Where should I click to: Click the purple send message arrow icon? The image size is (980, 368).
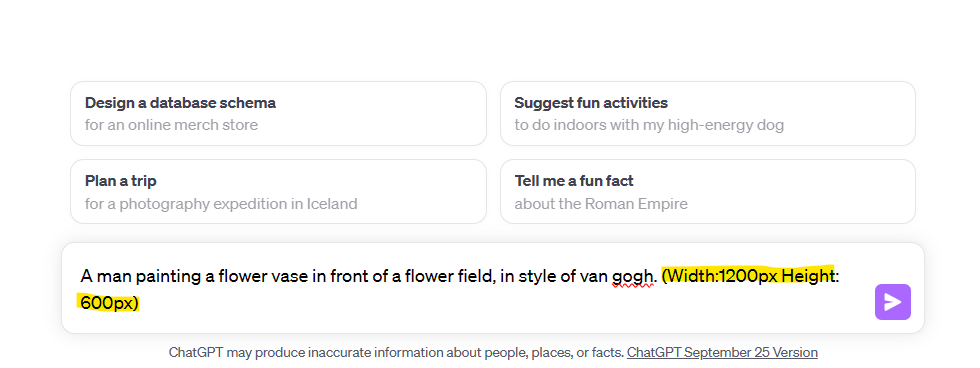(892, 302)
